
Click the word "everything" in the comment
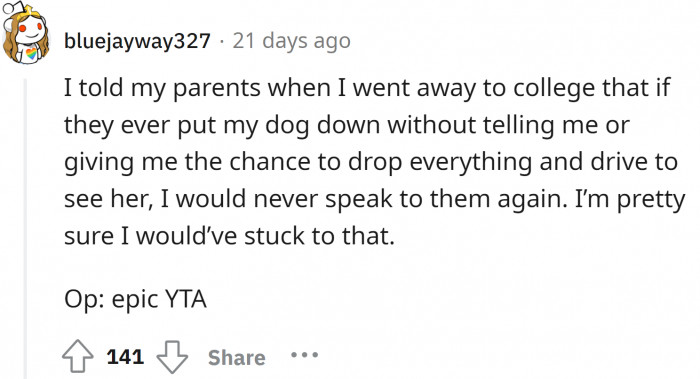click(x=471, y=163)
